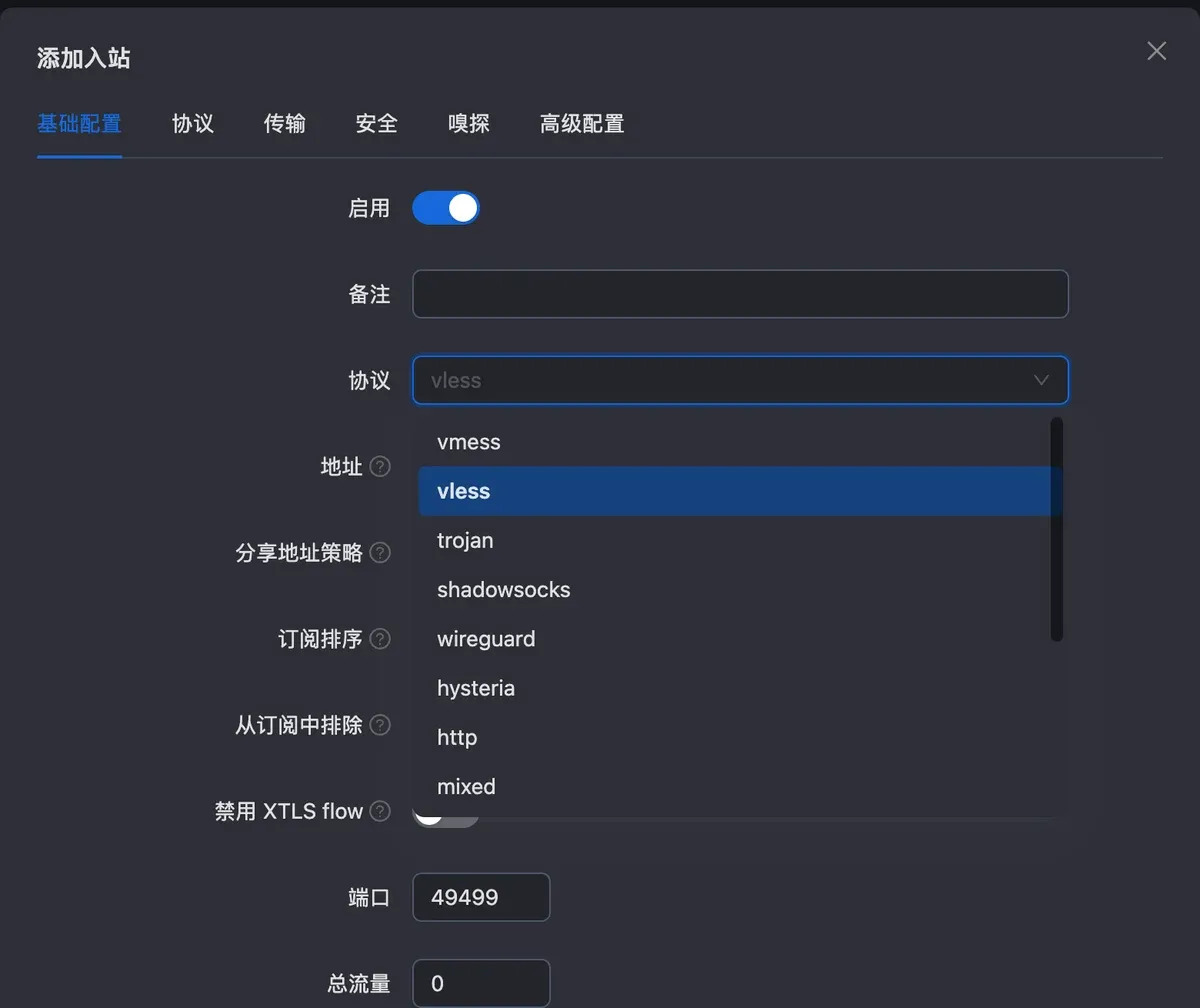Collapse the 协议 dropdown arrow
1200x1008 pixels.
[1041, 380]
